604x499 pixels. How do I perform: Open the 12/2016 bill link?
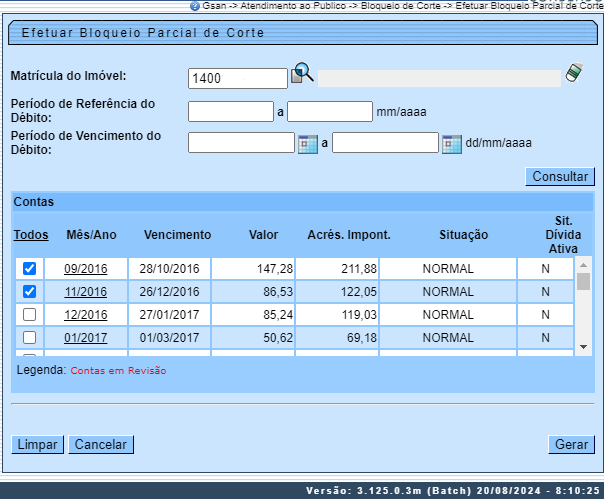click(x=86, y=315)
